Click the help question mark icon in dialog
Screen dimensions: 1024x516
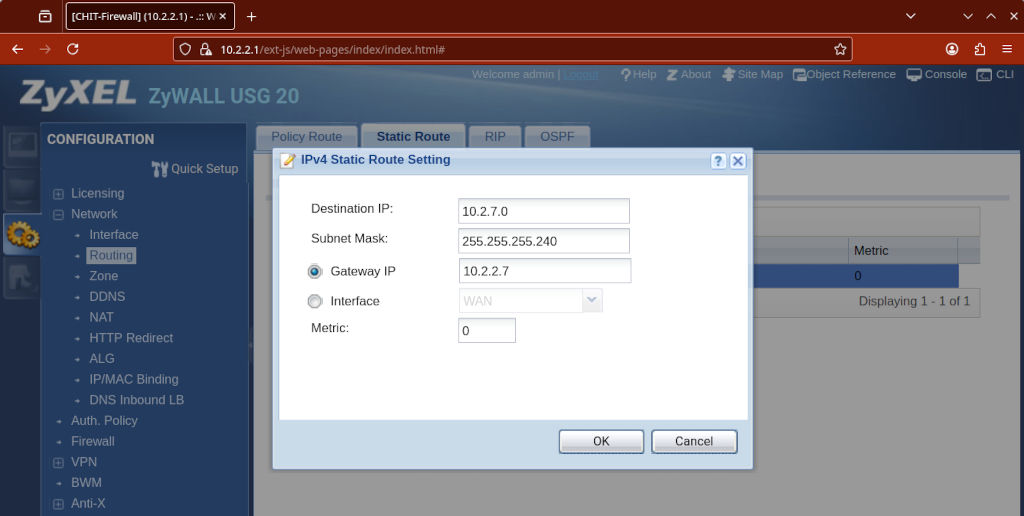point(718,161)
